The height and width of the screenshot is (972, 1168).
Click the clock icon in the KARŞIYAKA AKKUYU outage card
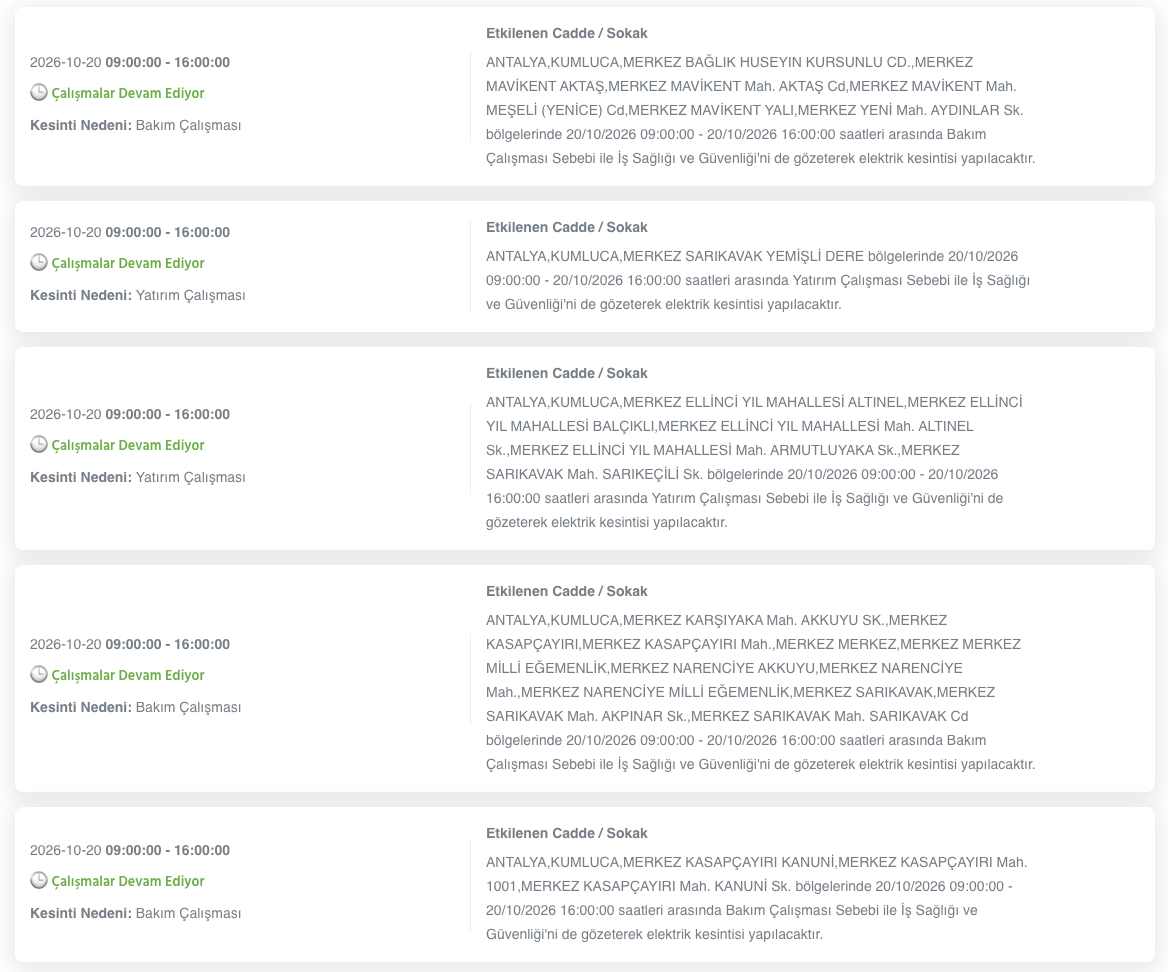[x=39, y=674]
